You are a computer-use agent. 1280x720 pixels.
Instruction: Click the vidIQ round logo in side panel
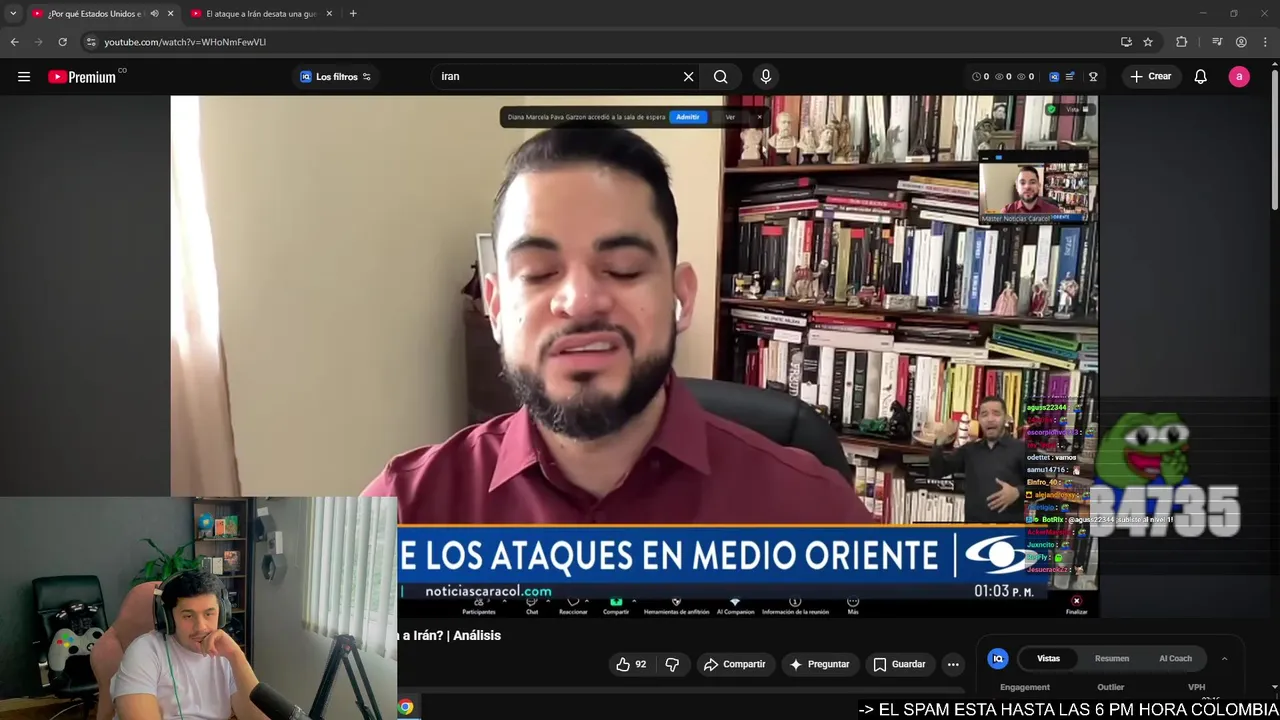[x=998, y=658]
